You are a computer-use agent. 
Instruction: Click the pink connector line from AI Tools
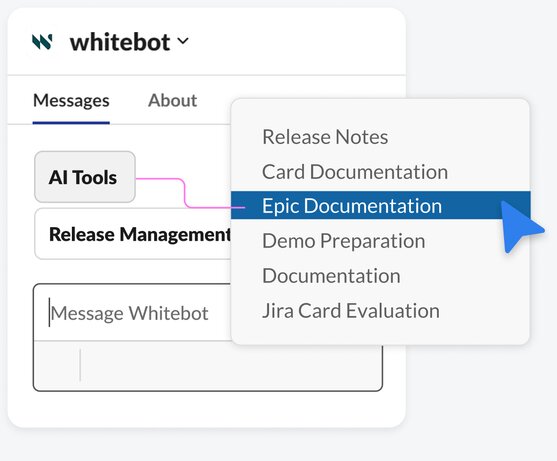pyautogui.click(x=190, y=193)
